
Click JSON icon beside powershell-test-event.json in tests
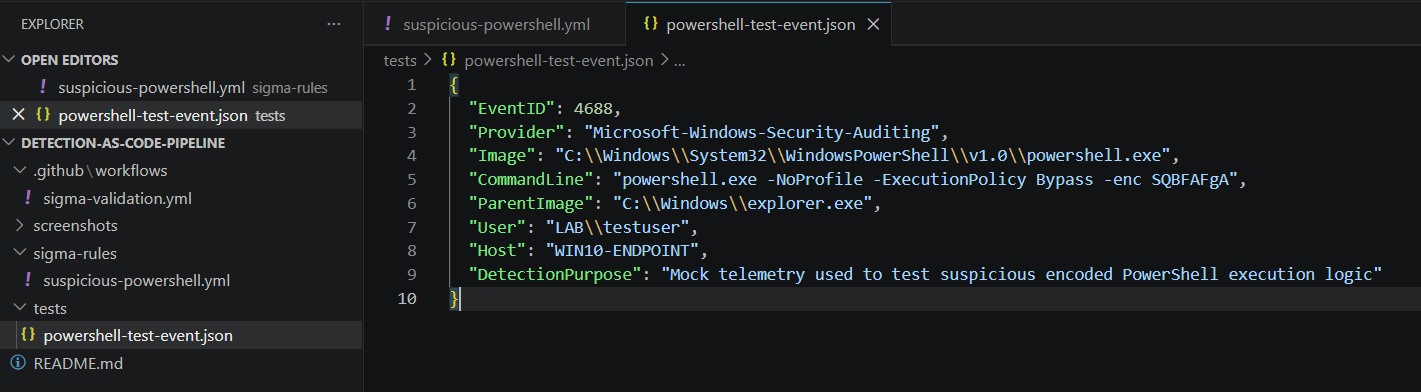click(x=28, y=336)
